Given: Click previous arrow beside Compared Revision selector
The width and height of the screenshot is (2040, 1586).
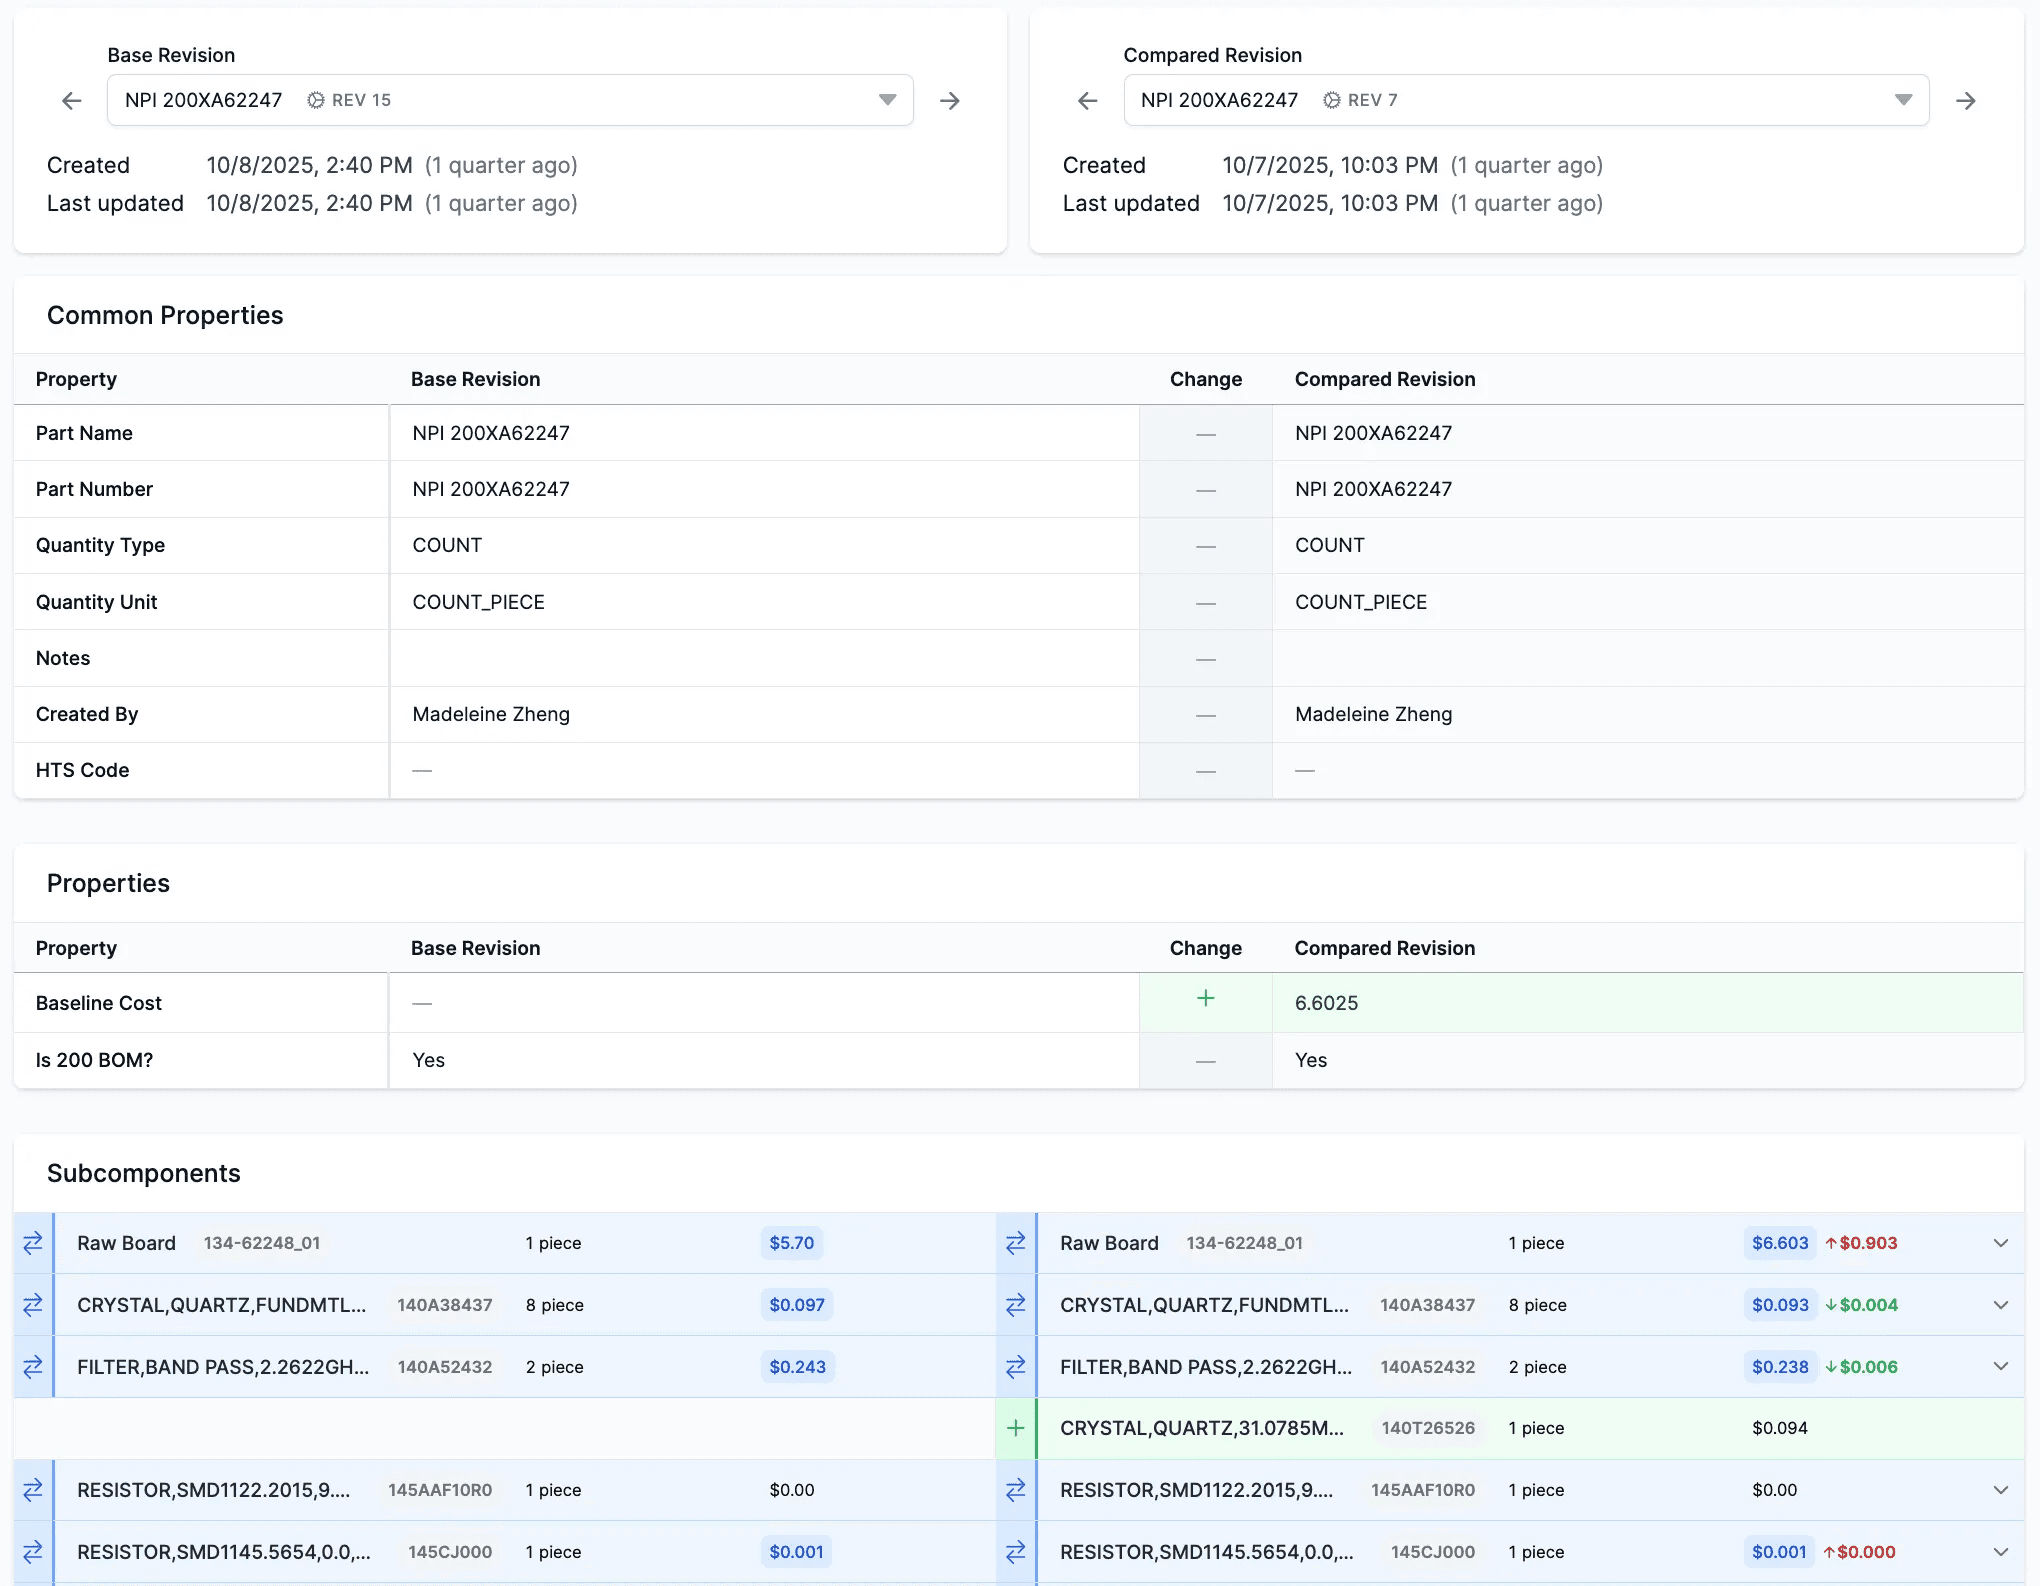Looking at the screenshot, I should click(1088, 101).
